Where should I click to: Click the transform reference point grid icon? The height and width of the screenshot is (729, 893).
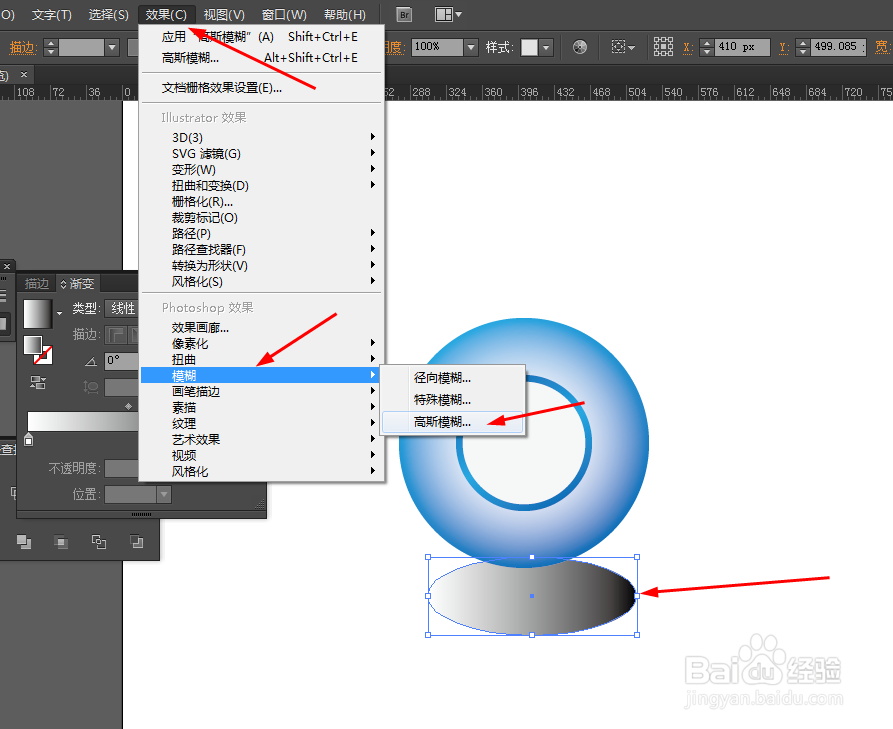663,47
